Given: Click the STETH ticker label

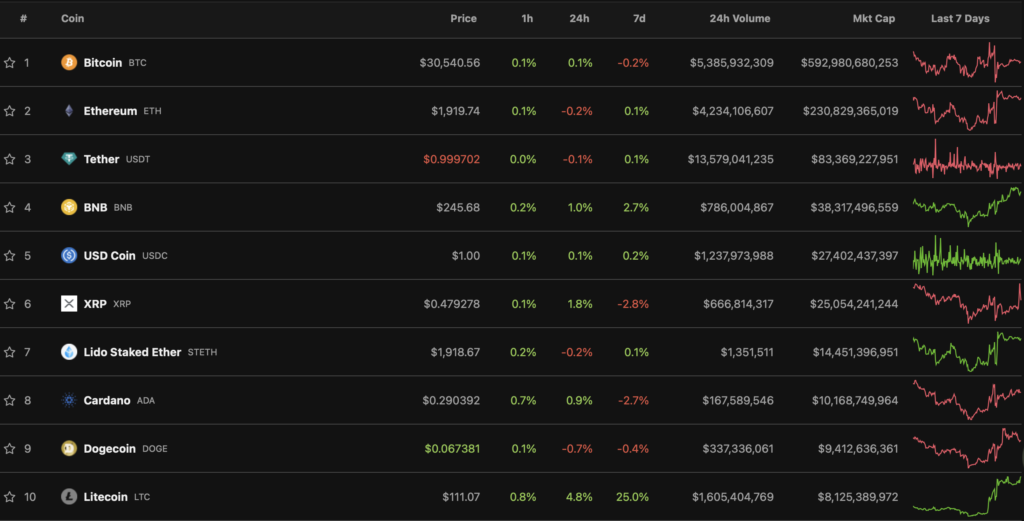Looking at the screenshot, I should pyautogui.click(x=202, y=353).
